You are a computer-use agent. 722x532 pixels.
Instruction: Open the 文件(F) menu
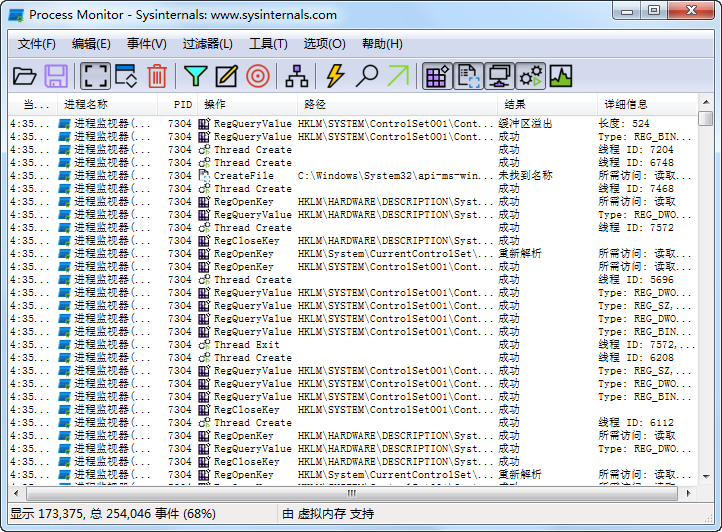[x=37, y=44]
